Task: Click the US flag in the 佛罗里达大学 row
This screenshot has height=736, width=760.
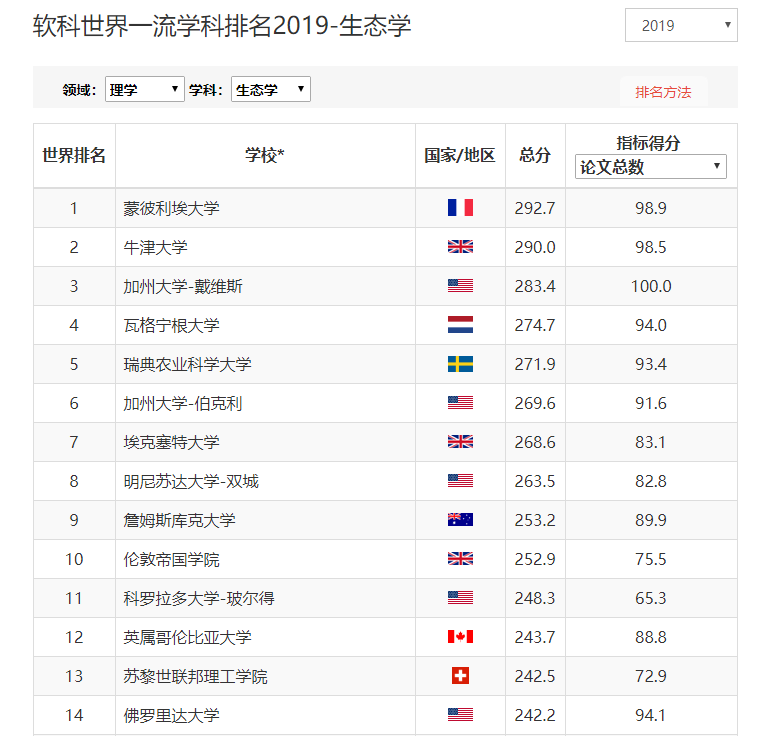Action: [x=460, y=715]
